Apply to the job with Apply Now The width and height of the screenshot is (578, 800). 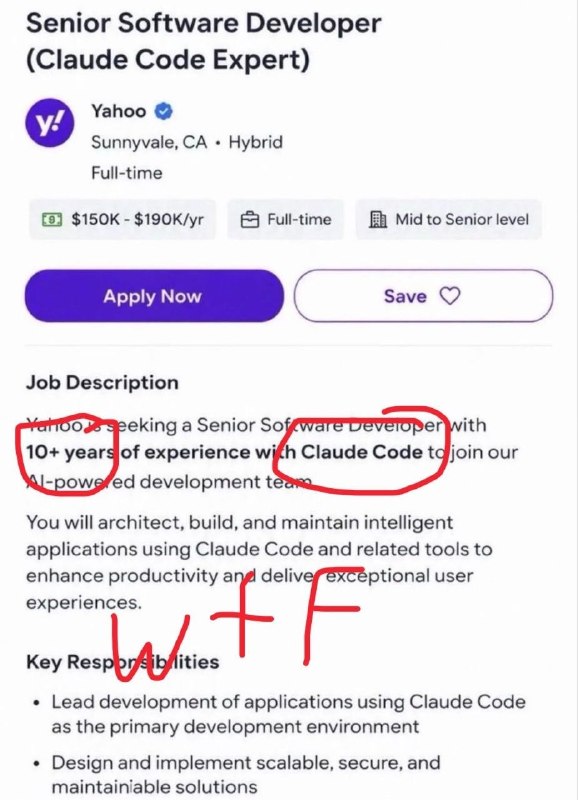coord(154,296)
